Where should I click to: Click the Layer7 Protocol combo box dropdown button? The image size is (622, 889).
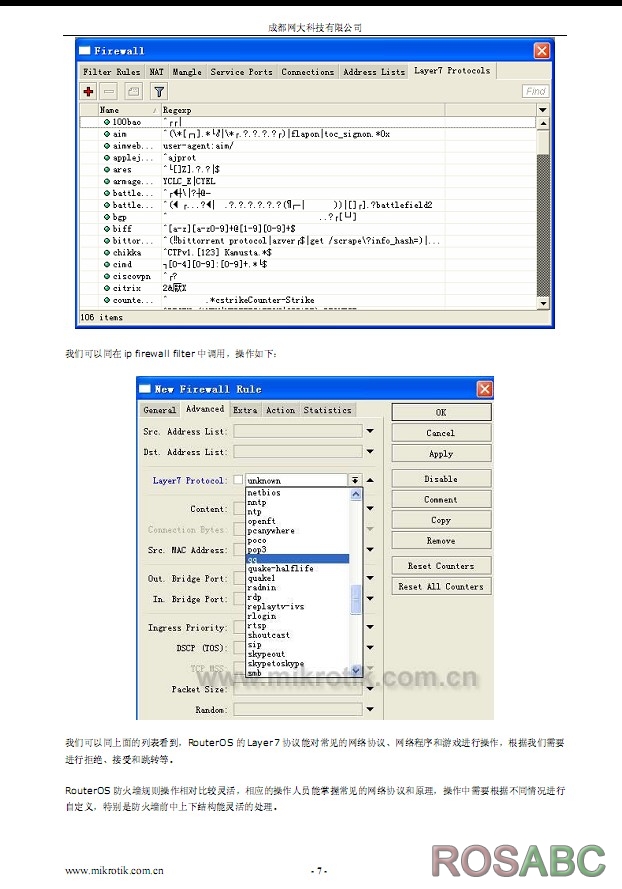355,480
